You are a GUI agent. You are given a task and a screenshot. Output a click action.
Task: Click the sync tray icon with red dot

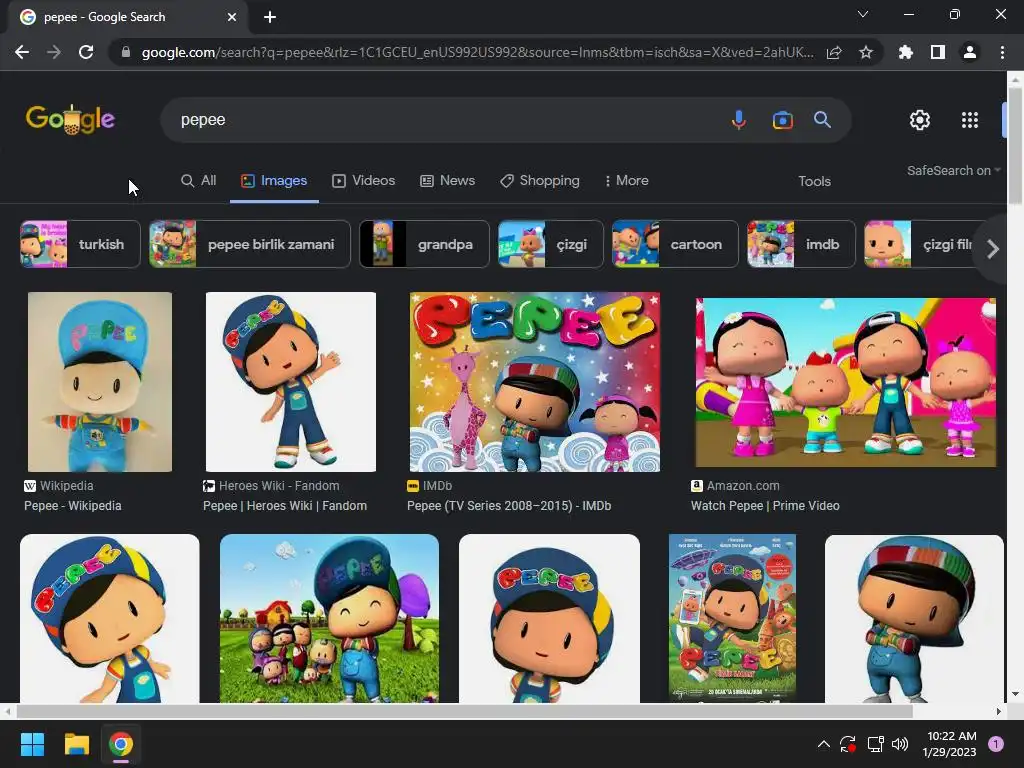(848, 744)
